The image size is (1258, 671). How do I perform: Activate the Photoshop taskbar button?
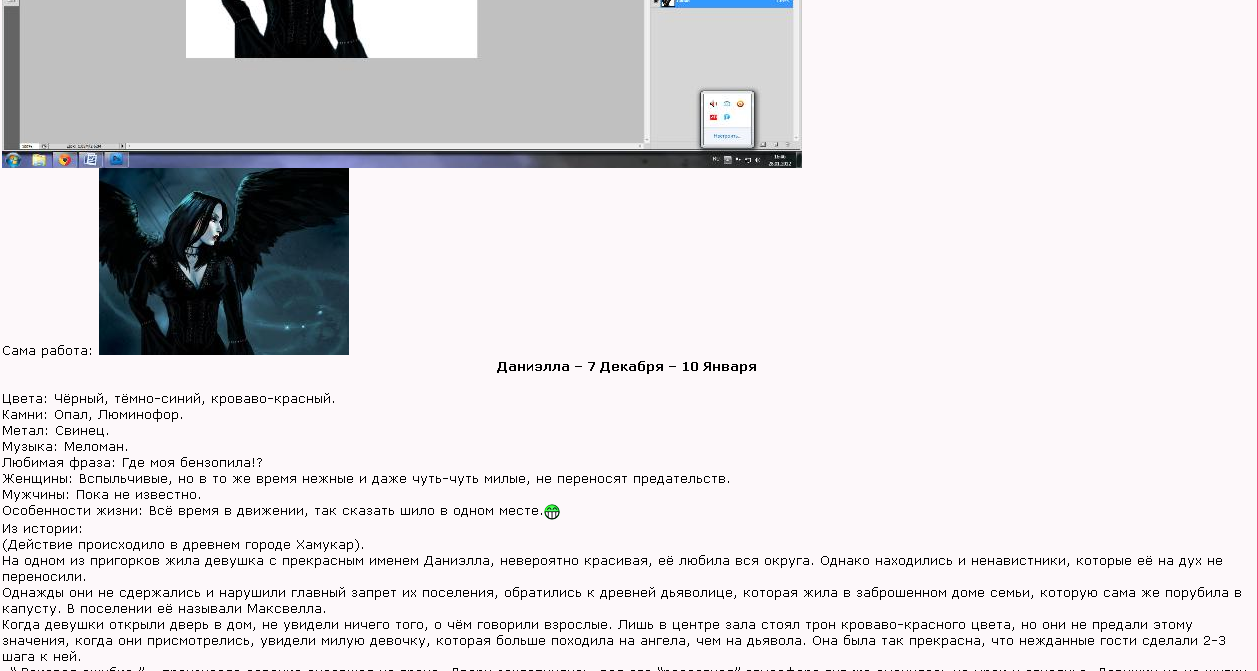[116, 159]
